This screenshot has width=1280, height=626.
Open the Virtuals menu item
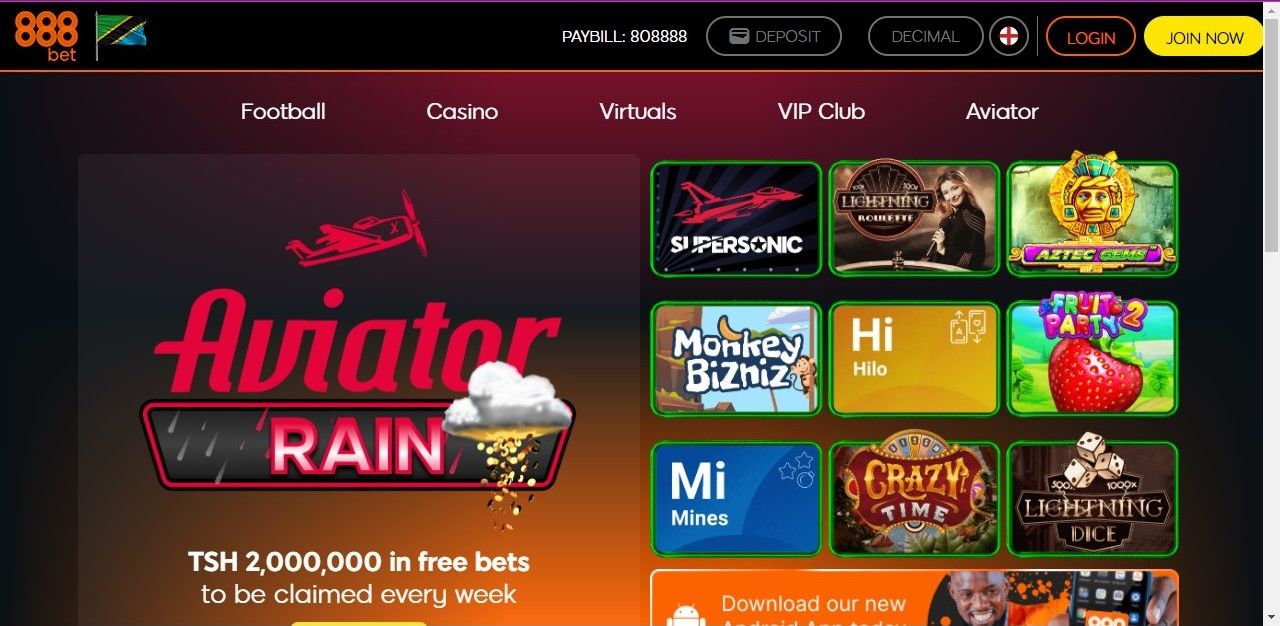tap(638, 112)
